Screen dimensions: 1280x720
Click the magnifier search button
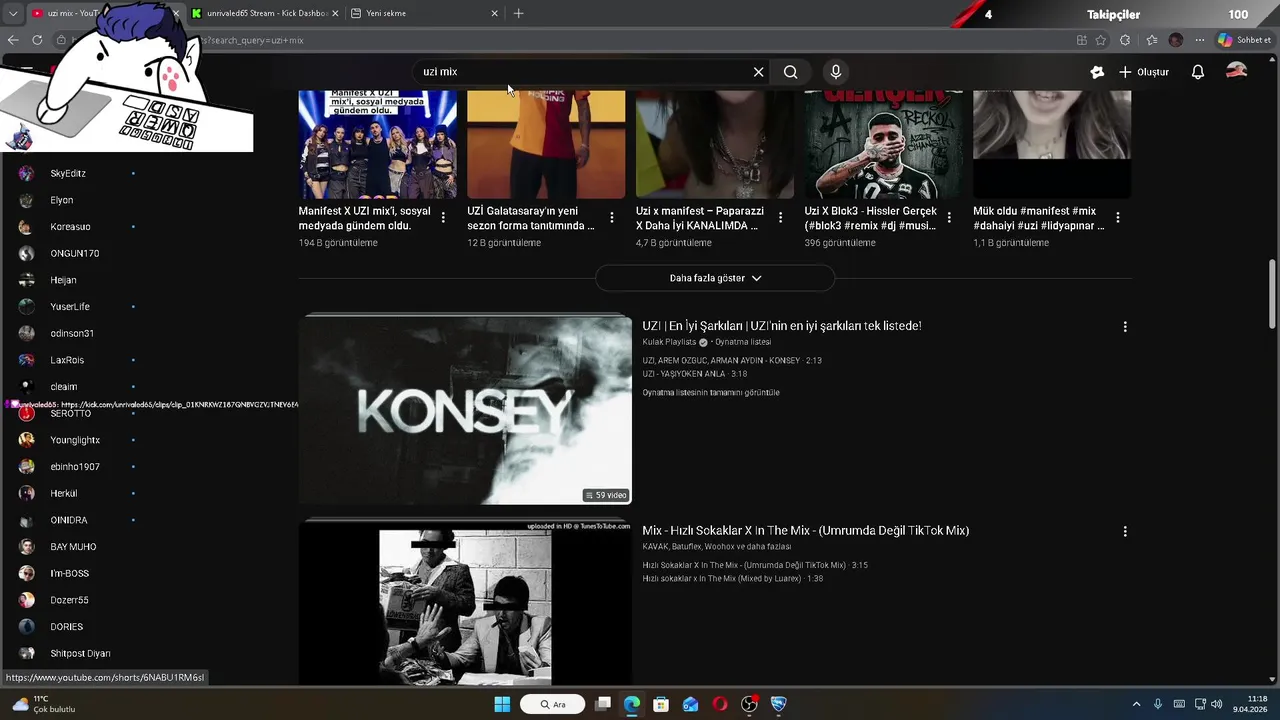[x=791, y=72]
